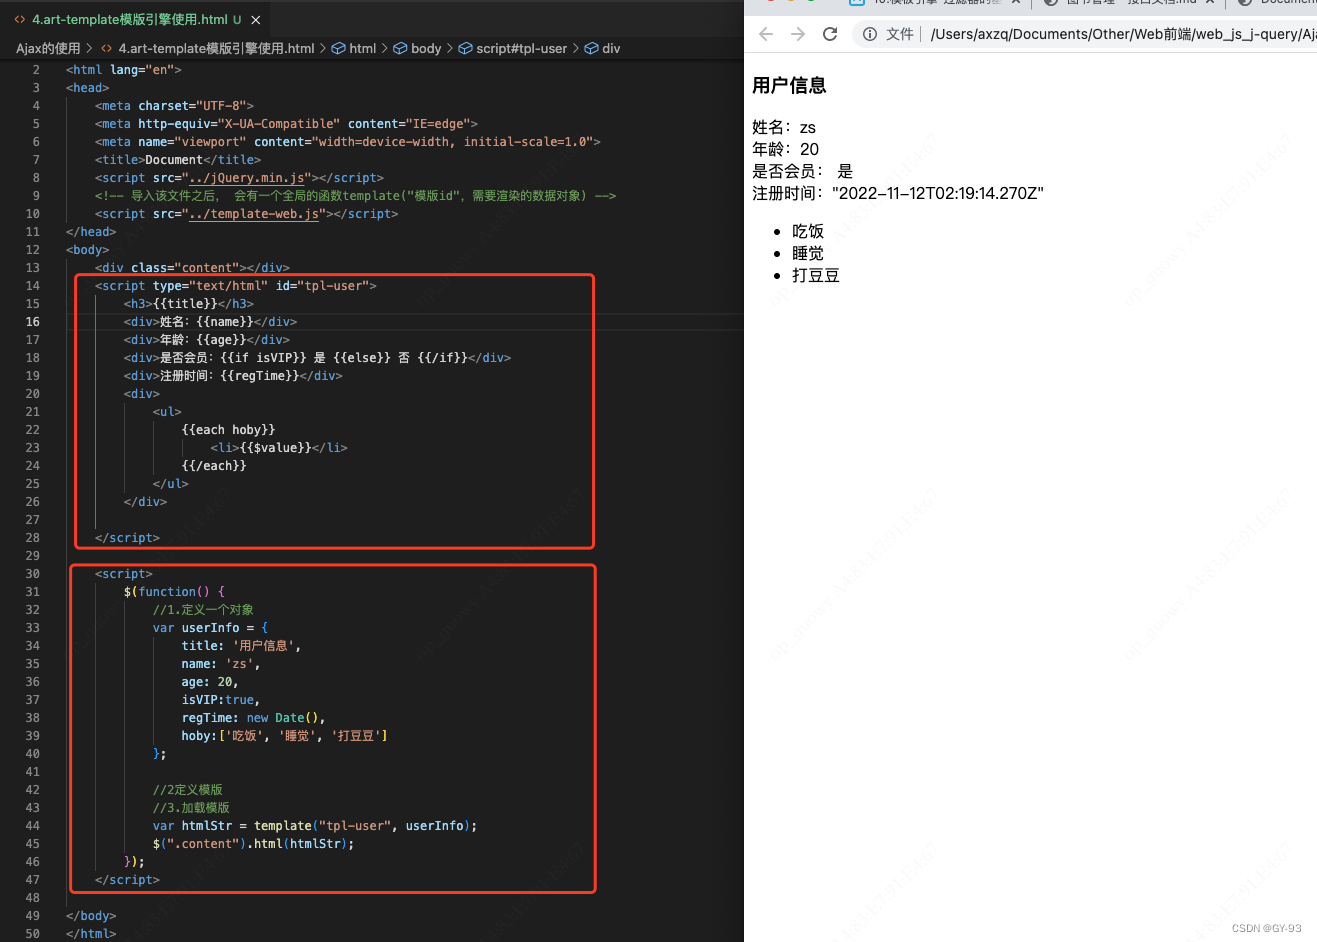Click the {{$value}} list item expression
The image size is (1317, 942).
pos(275,448)
